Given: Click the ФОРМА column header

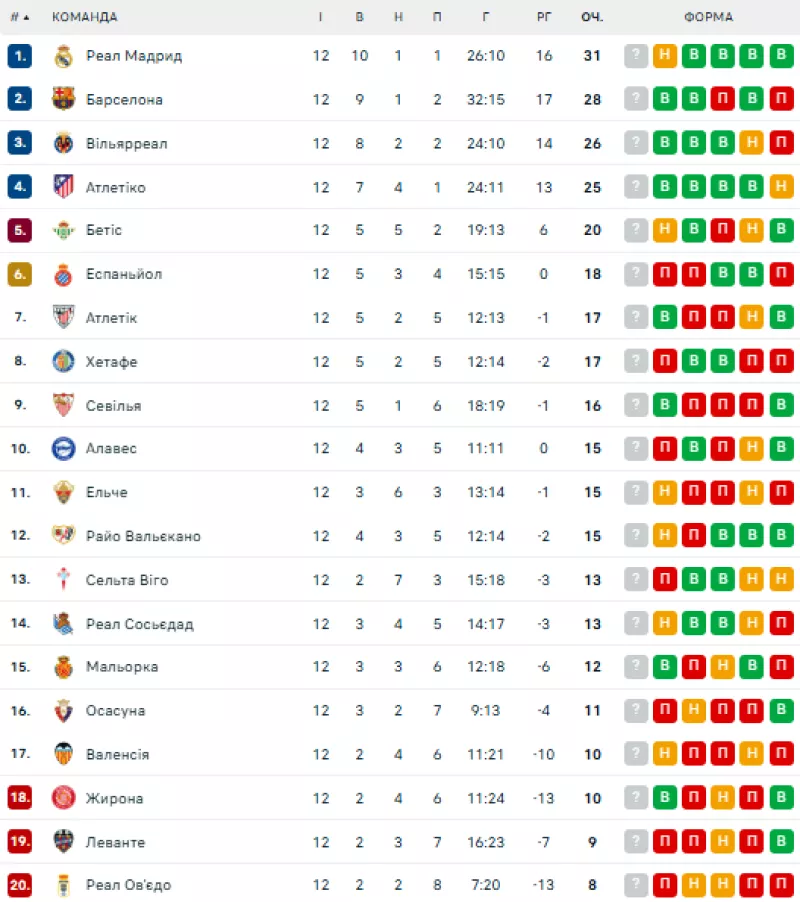Looking at the screenshot, I should coord(709,17).
